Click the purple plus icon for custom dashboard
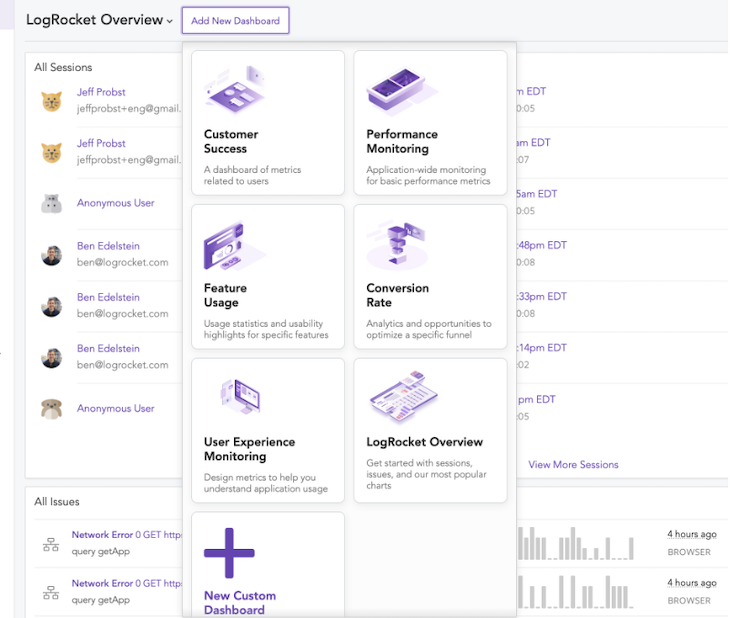The height and width of the screenshot is (618, 730). click(229, 553)
